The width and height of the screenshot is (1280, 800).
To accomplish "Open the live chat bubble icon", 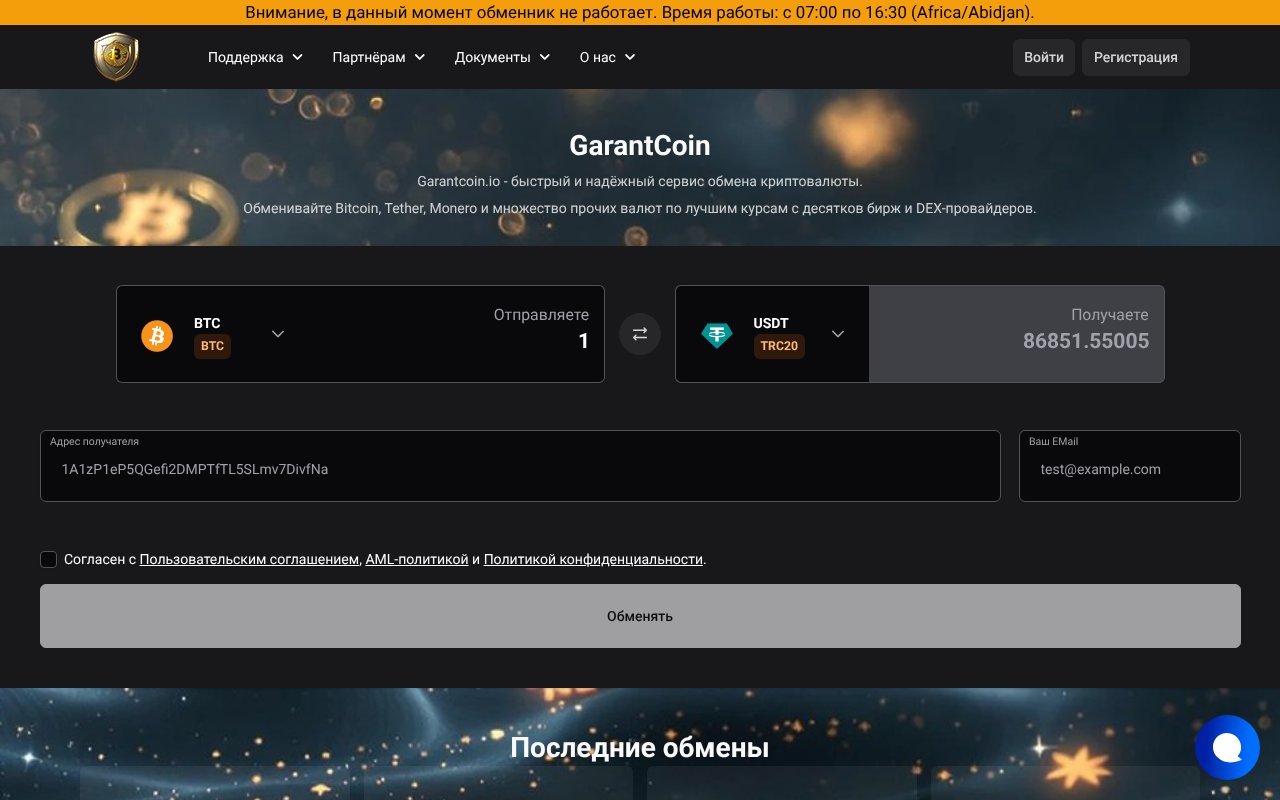I will tap(1228, 747).
